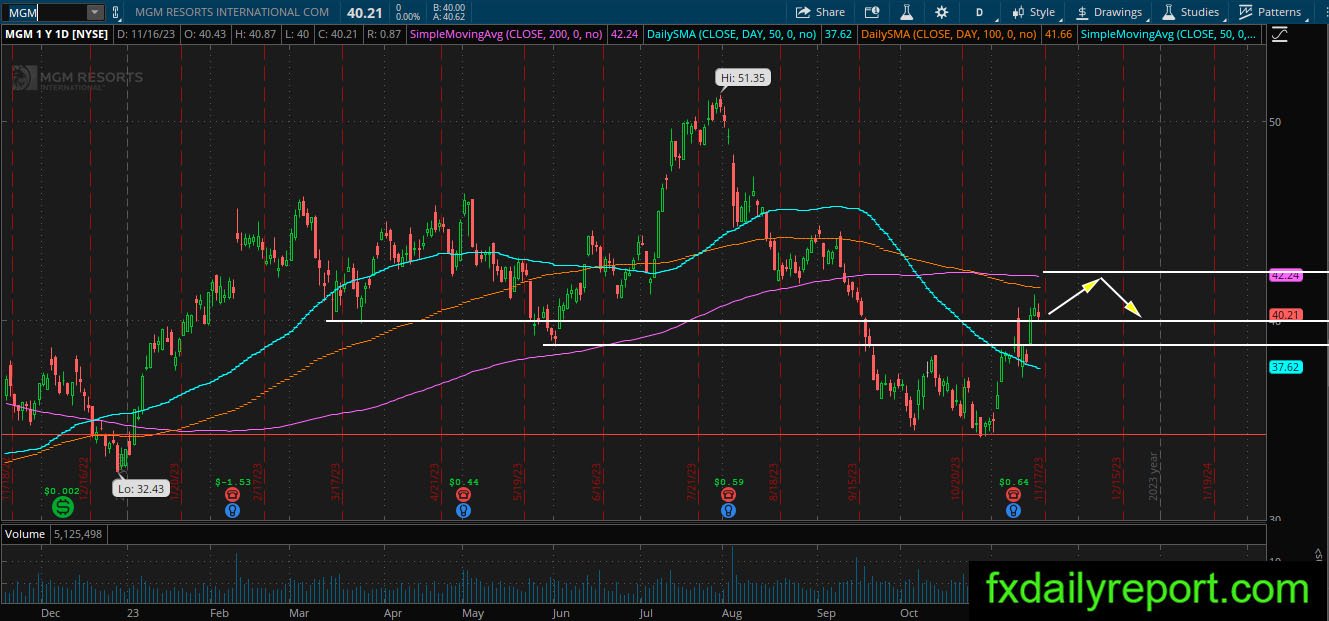Open the D timeframe aggregation selector

pyautogui.click(x=980, y=12)
